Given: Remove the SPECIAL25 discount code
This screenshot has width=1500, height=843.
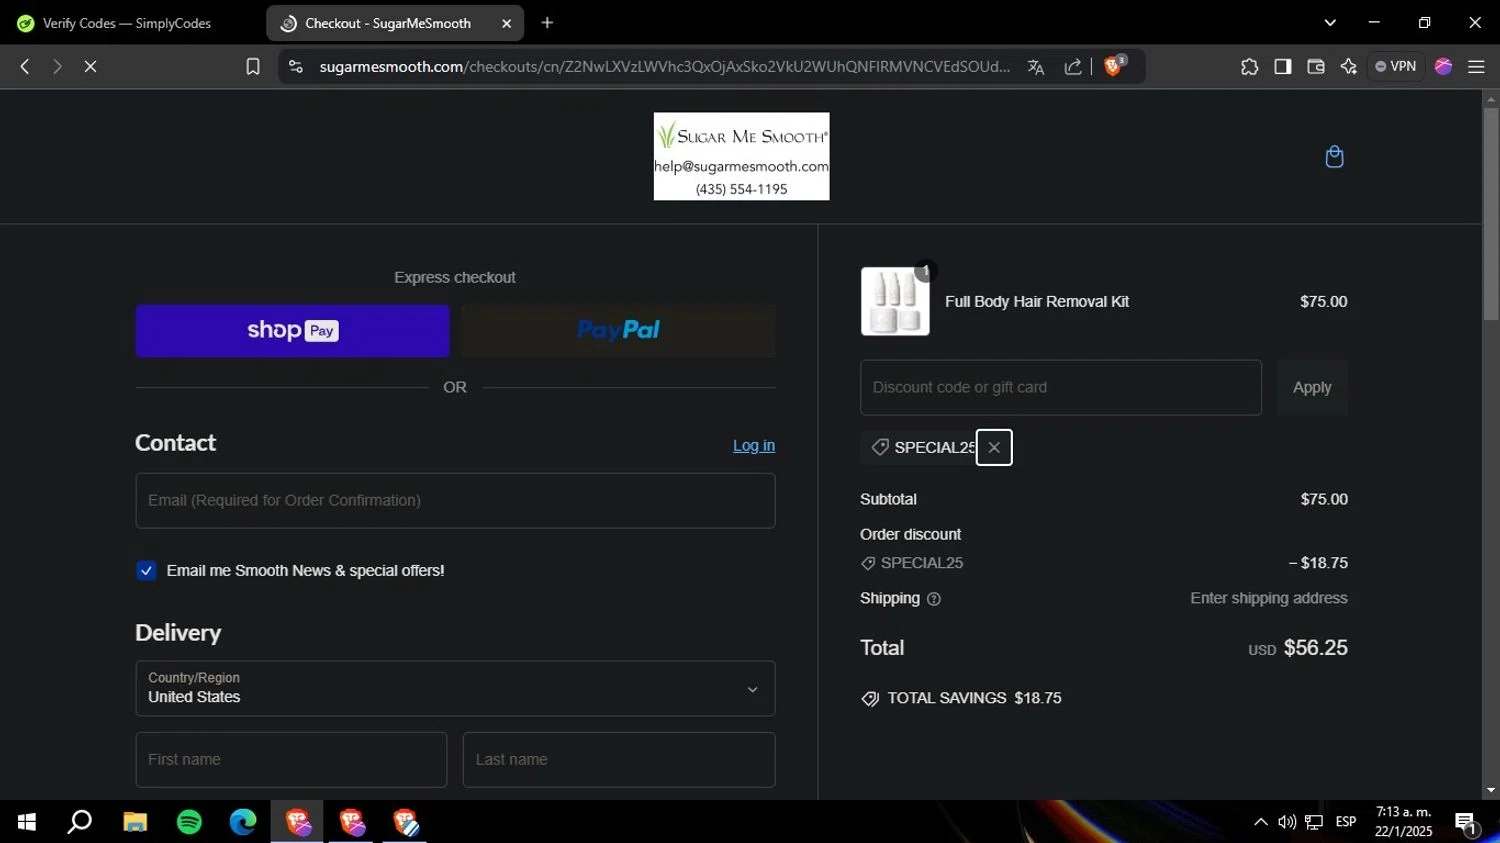Looking at the screenshot, I should pyautogui.click(x=994, y=448).
